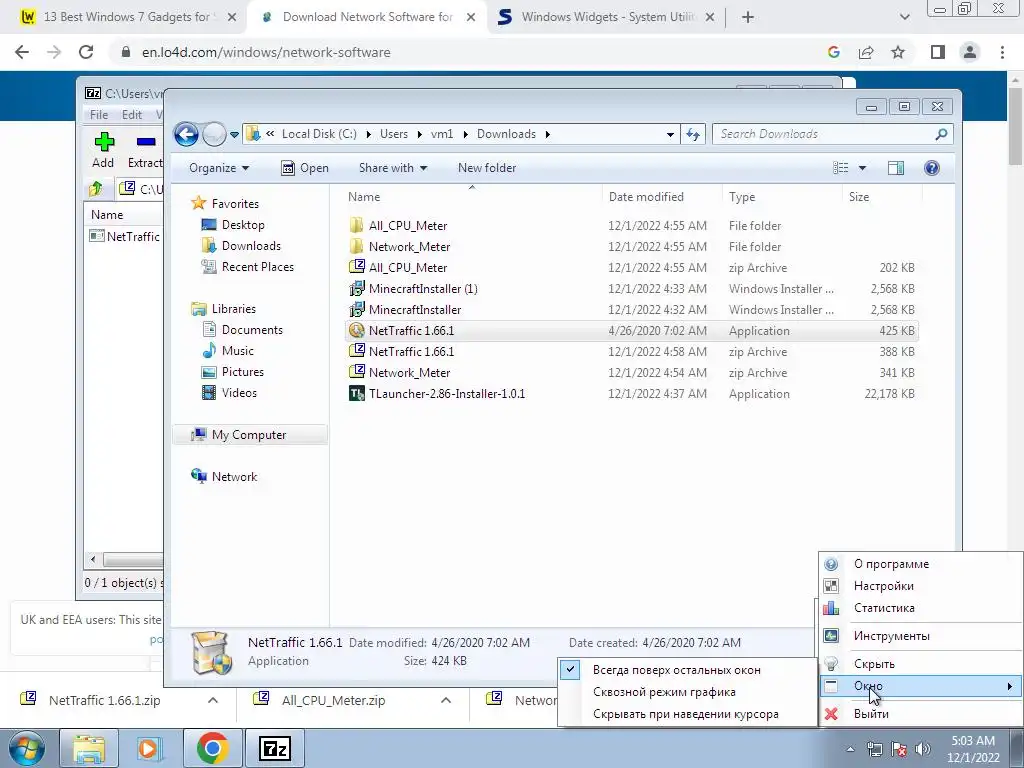Open the Chrome three-dot menu
The width and height of the screenshot is (1024, 768).
[x=1002, y=52]
